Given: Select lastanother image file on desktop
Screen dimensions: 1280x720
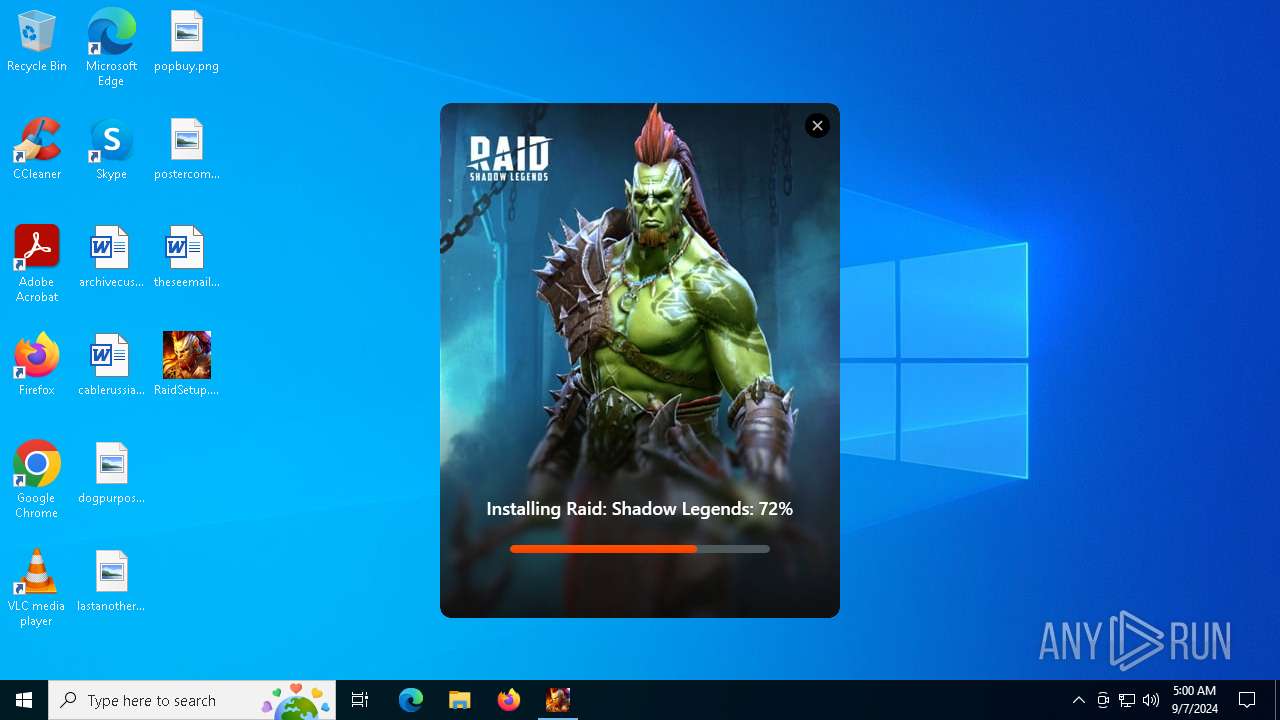Looking at the screenshot, I should [111, 581].
